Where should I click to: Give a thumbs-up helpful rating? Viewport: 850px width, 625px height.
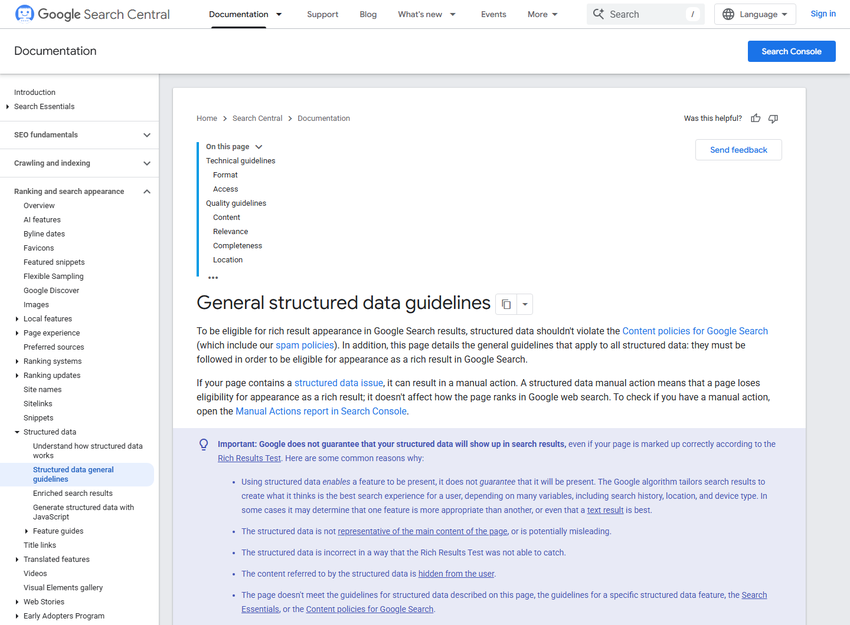point(755,118)
